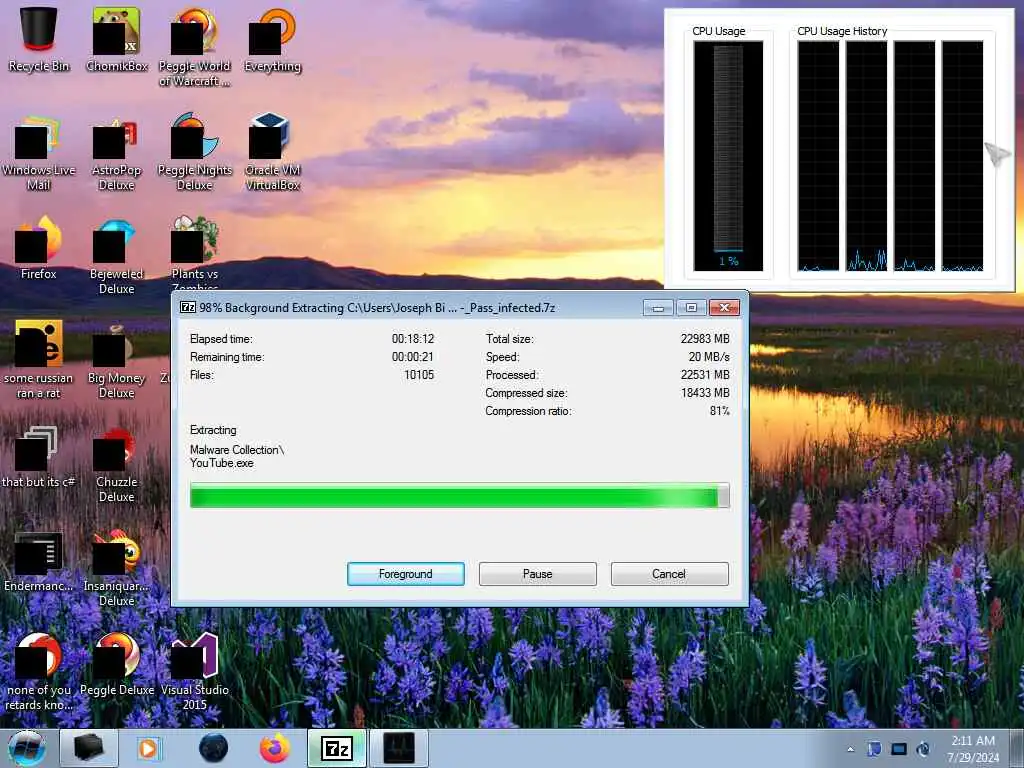Click the 7z icon in dialog title bar
This screenshot has height=768, width=1024.
[188, 307]
